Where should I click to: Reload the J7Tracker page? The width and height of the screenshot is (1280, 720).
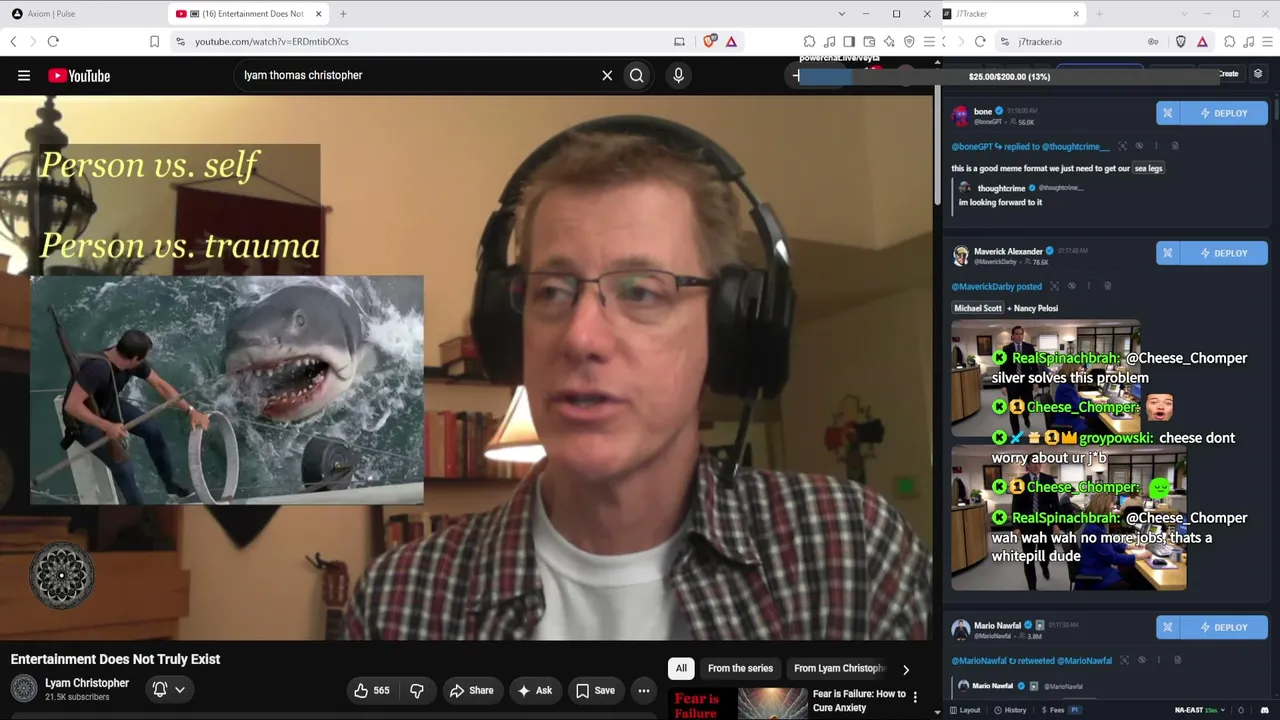pyautogui.click(x=980, y=41)
